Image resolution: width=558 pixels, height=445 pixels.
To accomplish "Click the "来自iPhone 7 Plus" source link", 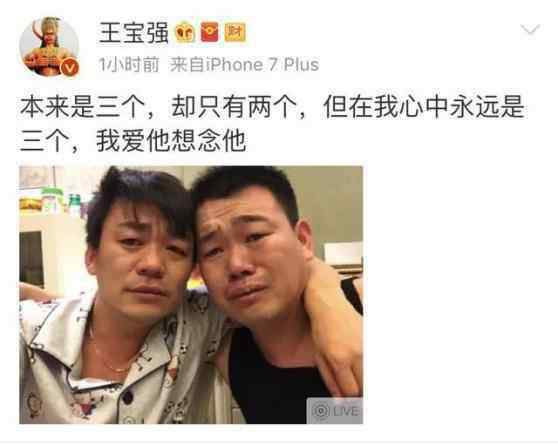I will tap(244, 65).
